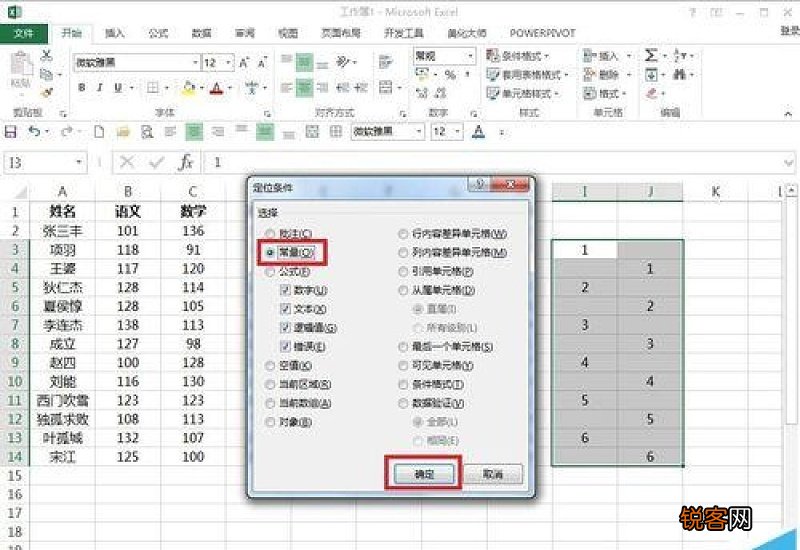
Task: Switch to the POWERPIVOT tab
Action: coord(542,33)
